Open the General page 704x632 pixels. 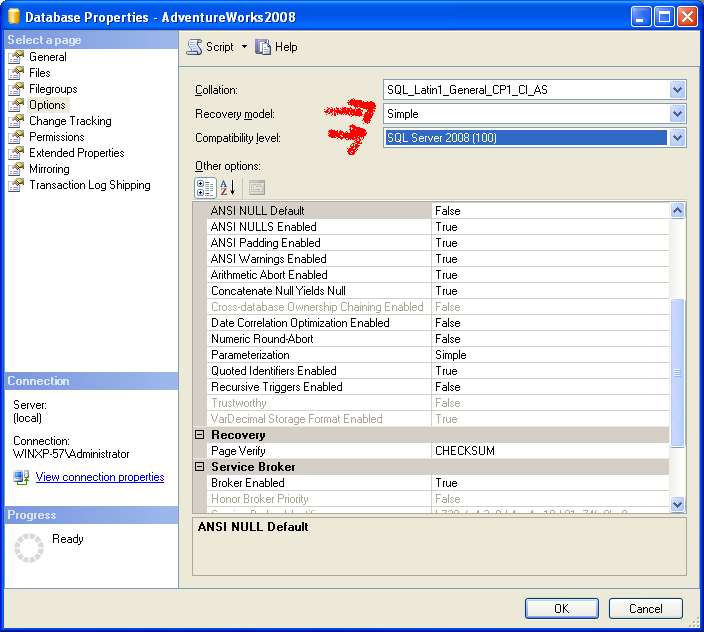[48, 57]
